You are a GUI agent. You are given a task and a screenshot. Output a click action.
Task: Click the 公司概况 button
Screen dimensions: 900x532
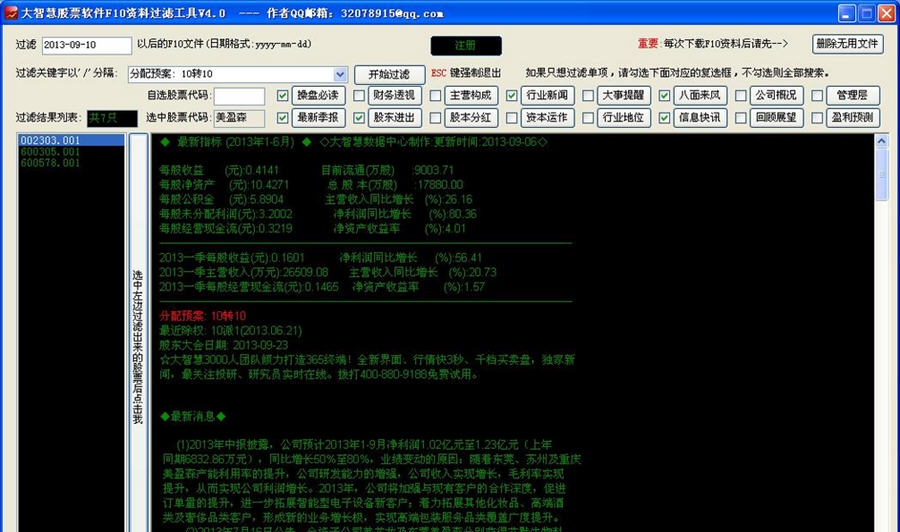click(776, 95)
